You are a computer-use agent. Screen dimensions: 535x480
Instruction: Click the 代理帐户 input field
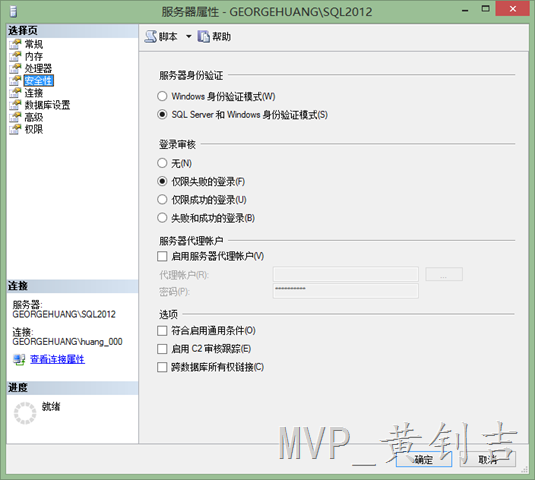(x=346, y=274)
